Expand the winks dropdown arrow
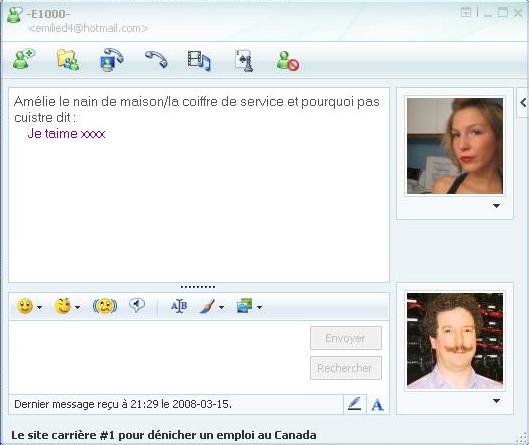 click(77, 307)
